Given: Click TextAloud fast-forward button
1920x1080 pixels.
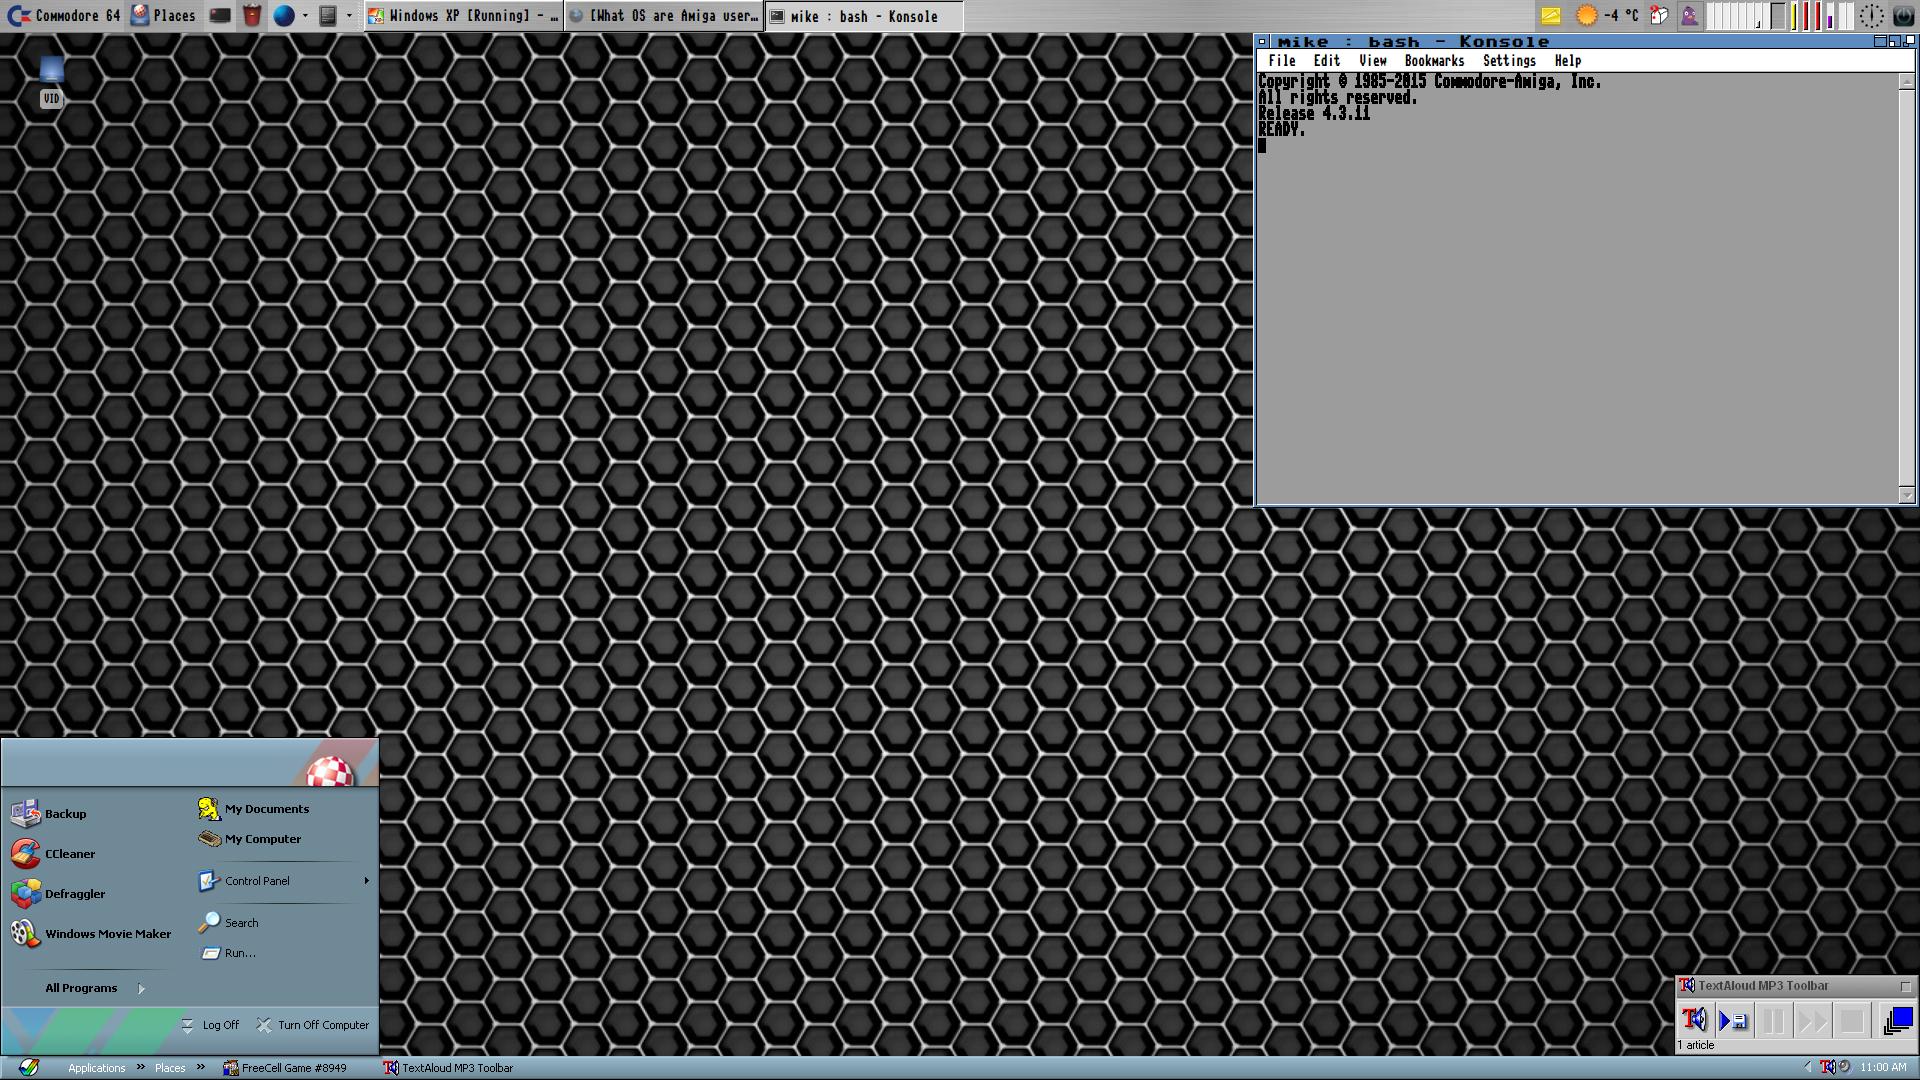Looking at the screenshot, I should click(1812, 1020).
